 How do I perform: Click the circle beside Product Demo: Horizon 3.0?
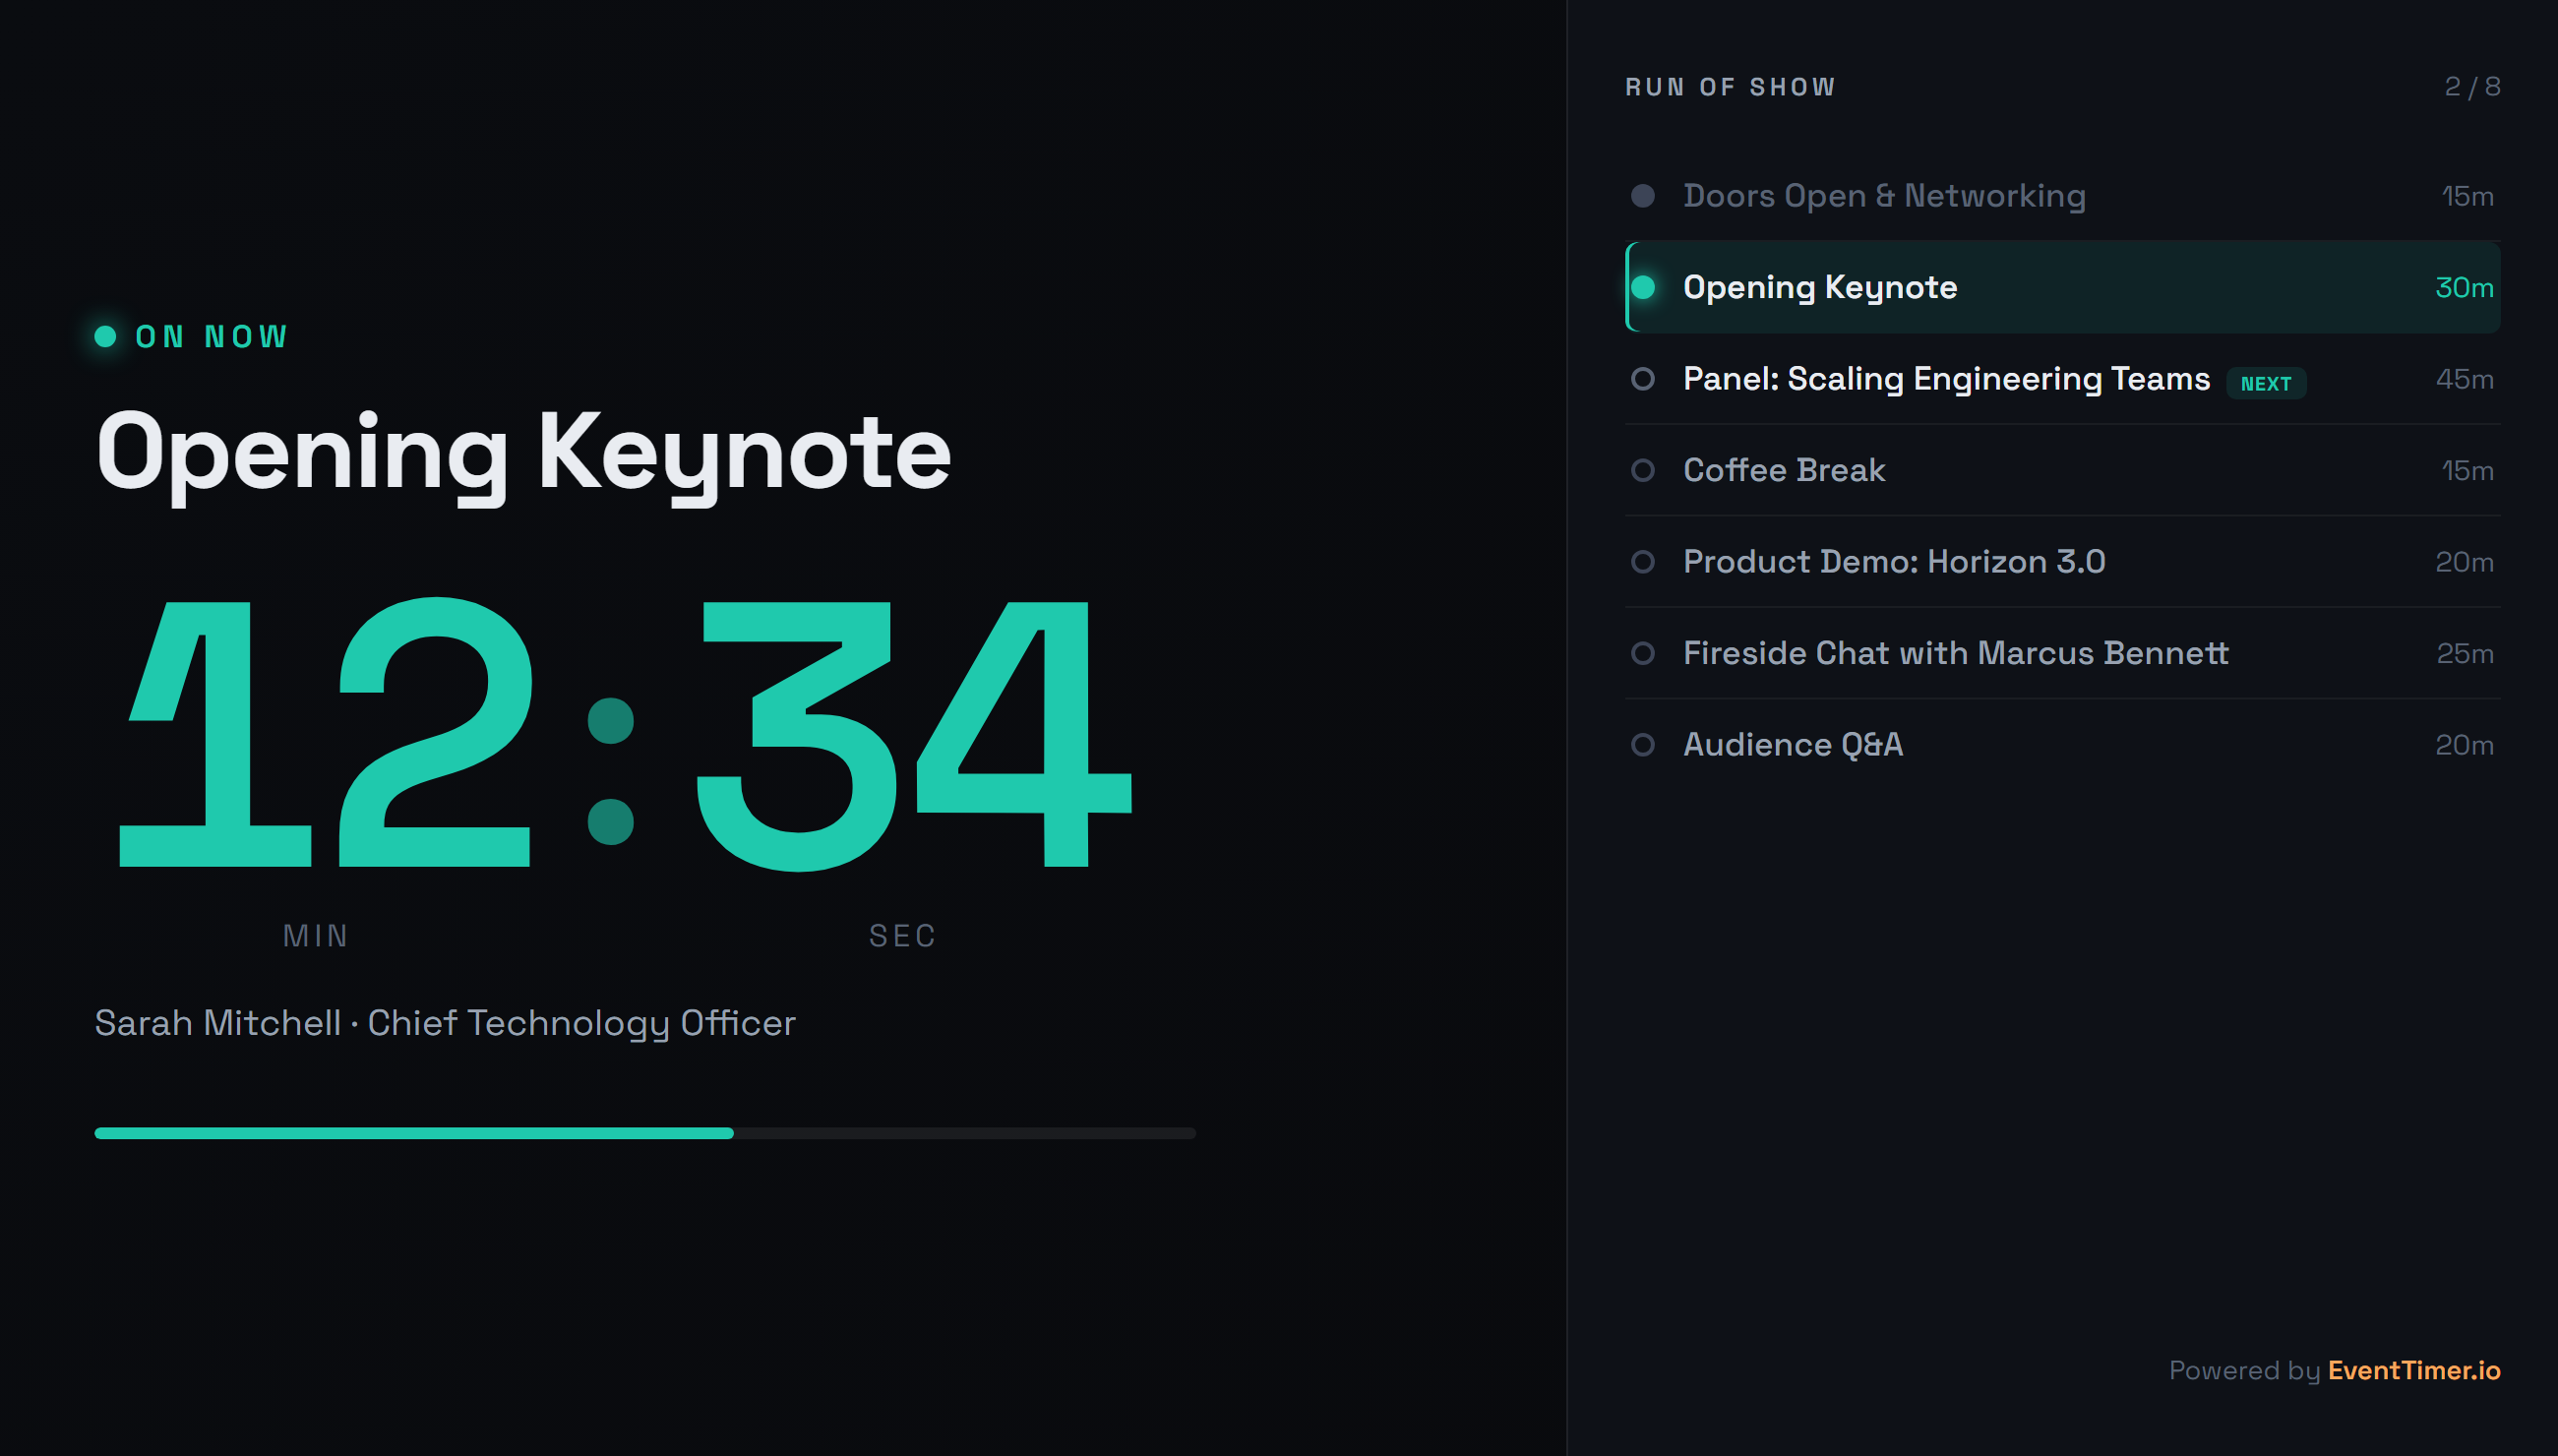pos(1642,562)
